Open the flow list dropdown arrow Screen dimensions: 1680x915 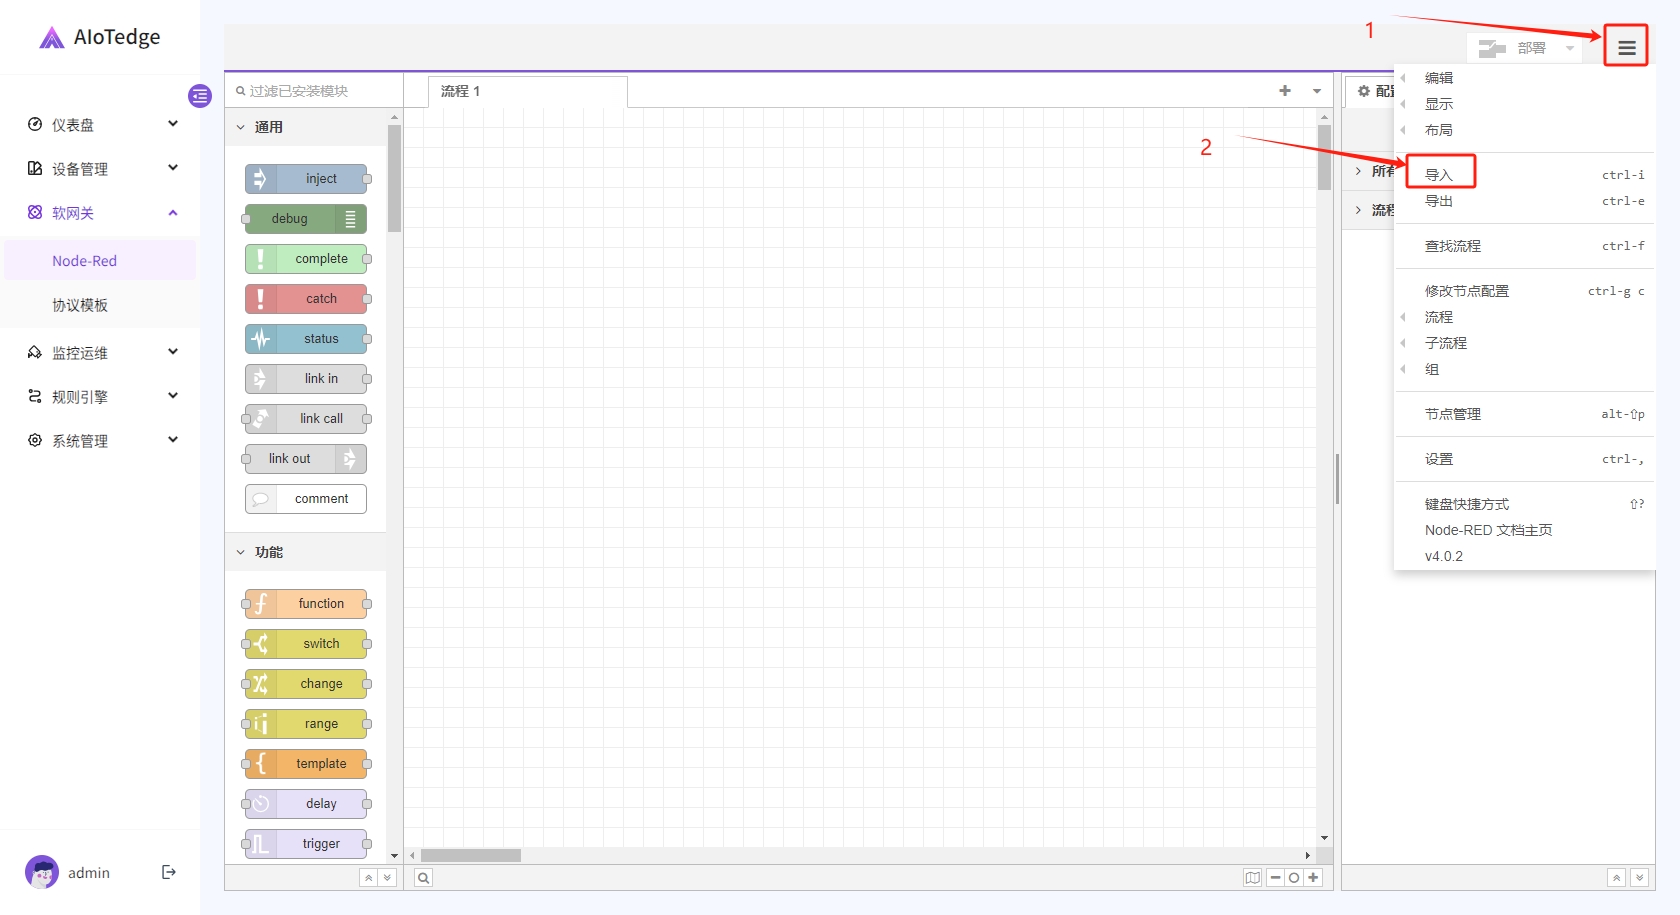(1317, 91)
